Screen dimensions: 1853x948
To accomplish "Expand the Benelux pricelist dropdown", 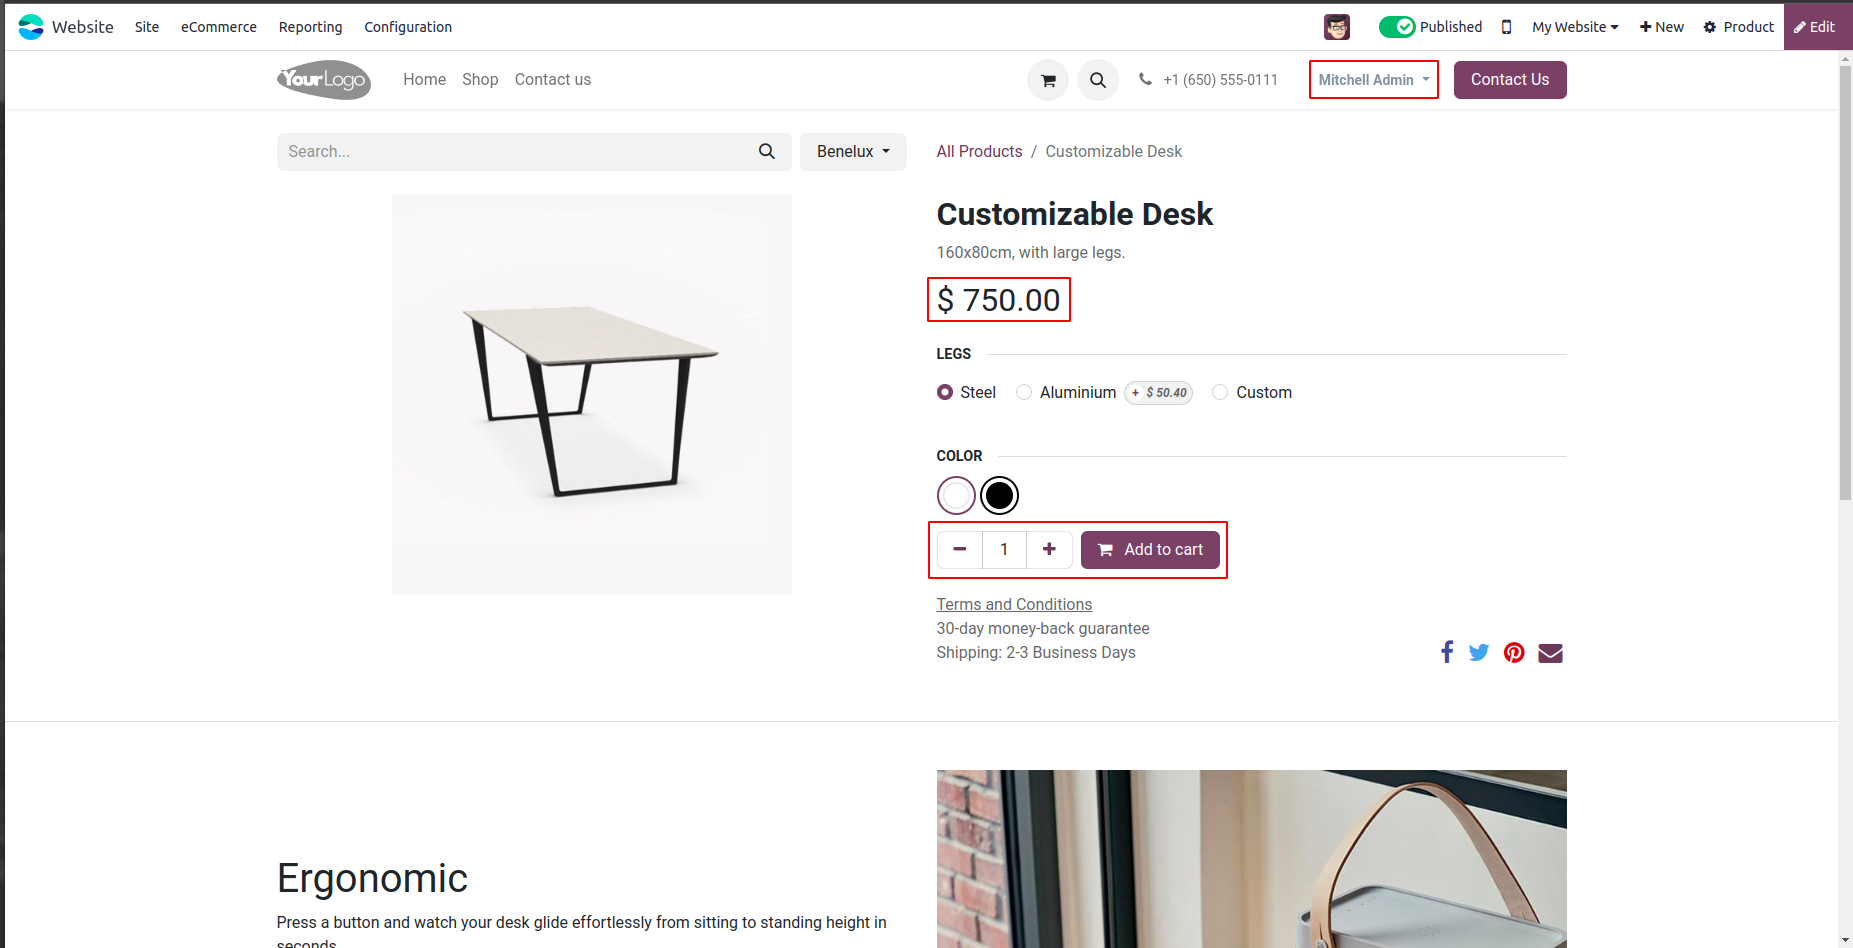I will (x=853, y=152).
